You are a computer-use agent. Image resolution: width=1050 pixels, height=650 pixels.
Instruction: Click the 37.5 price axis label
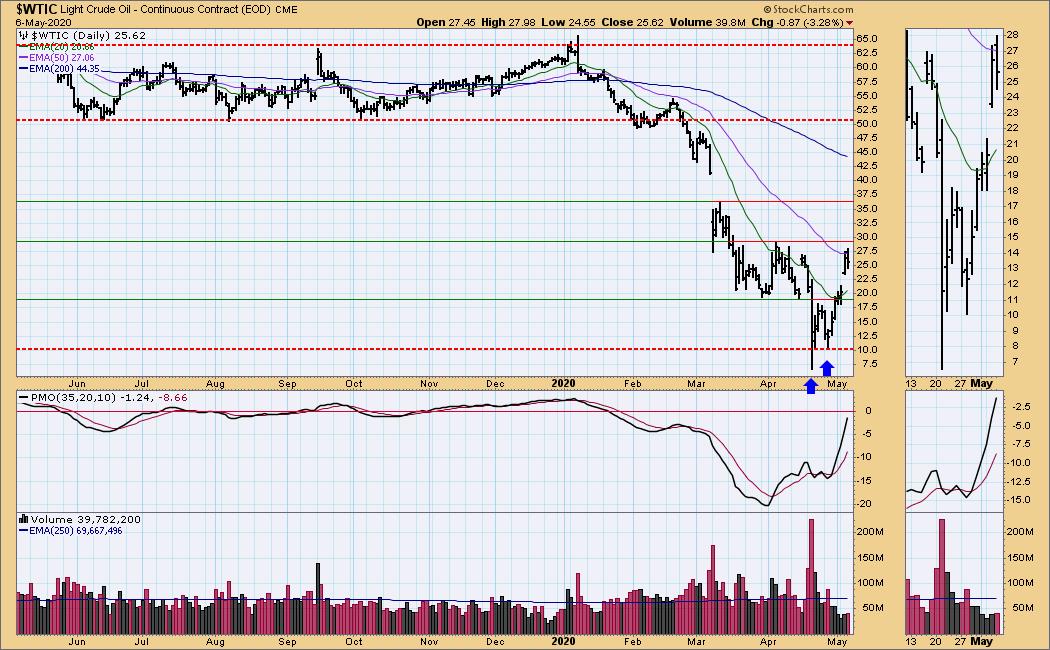point(867,194)
